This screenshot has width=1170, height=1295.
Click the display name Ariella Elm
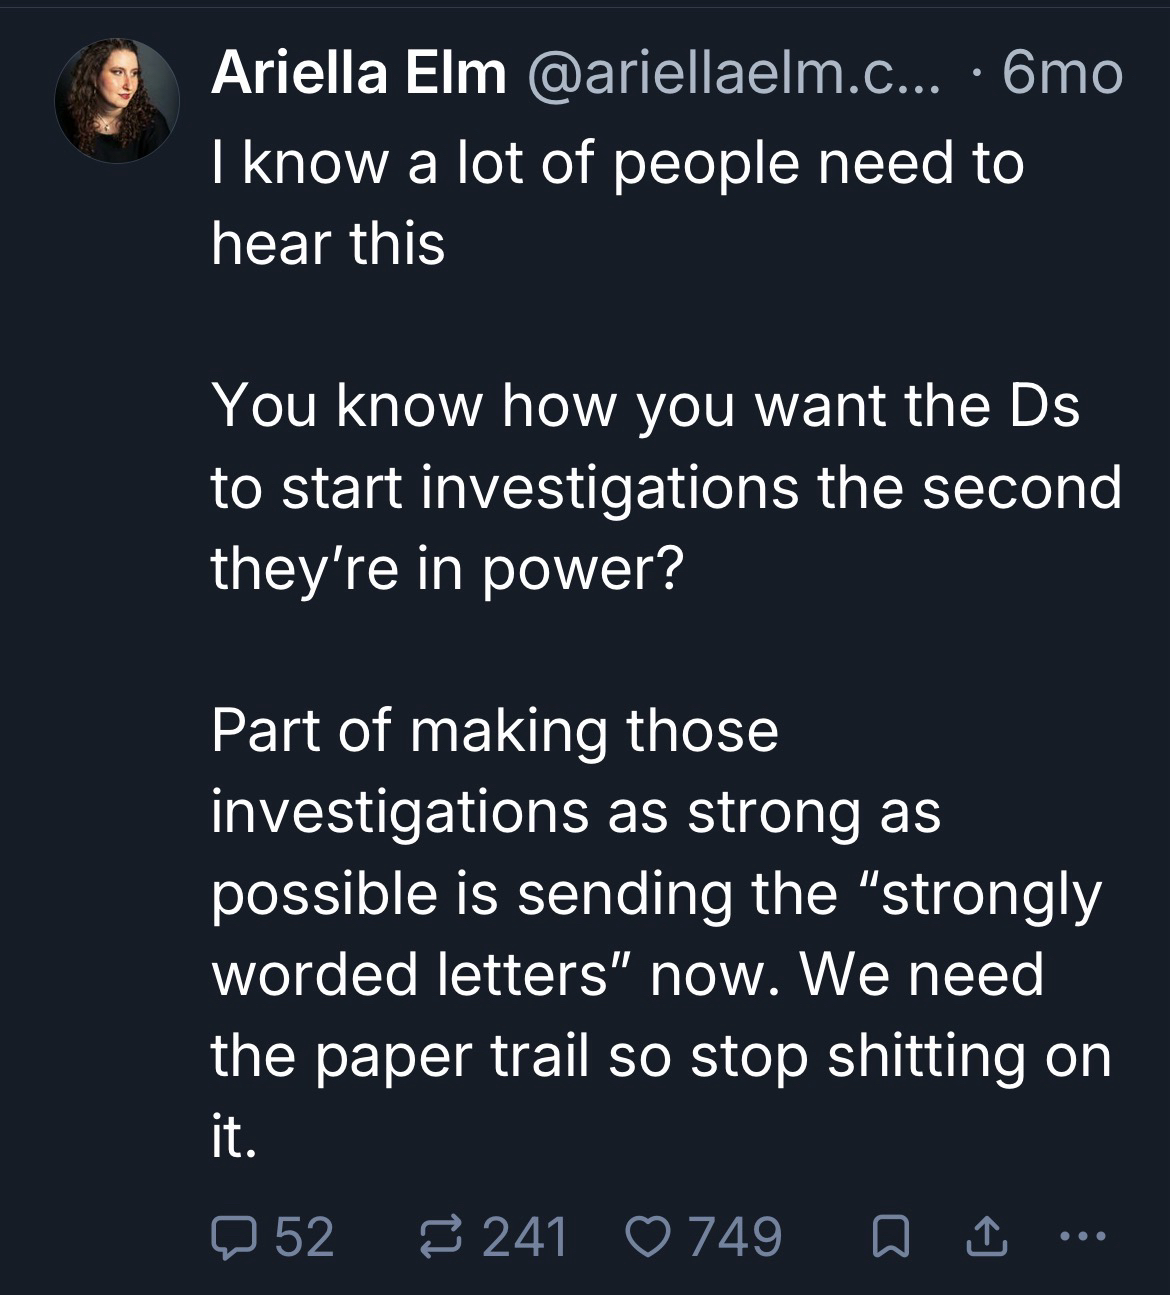tap(358, 73)
